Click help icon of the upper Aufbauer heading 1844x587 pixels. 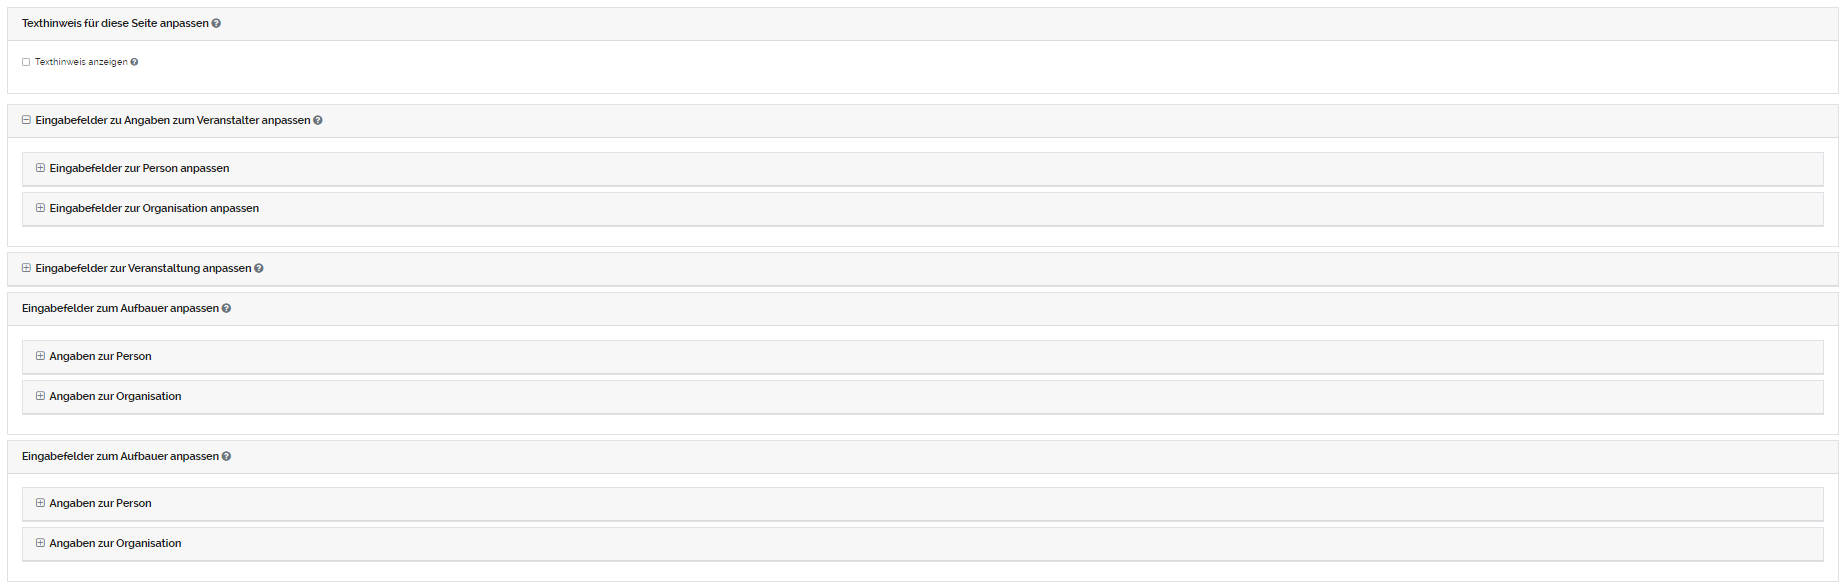[x=226, y=308]
